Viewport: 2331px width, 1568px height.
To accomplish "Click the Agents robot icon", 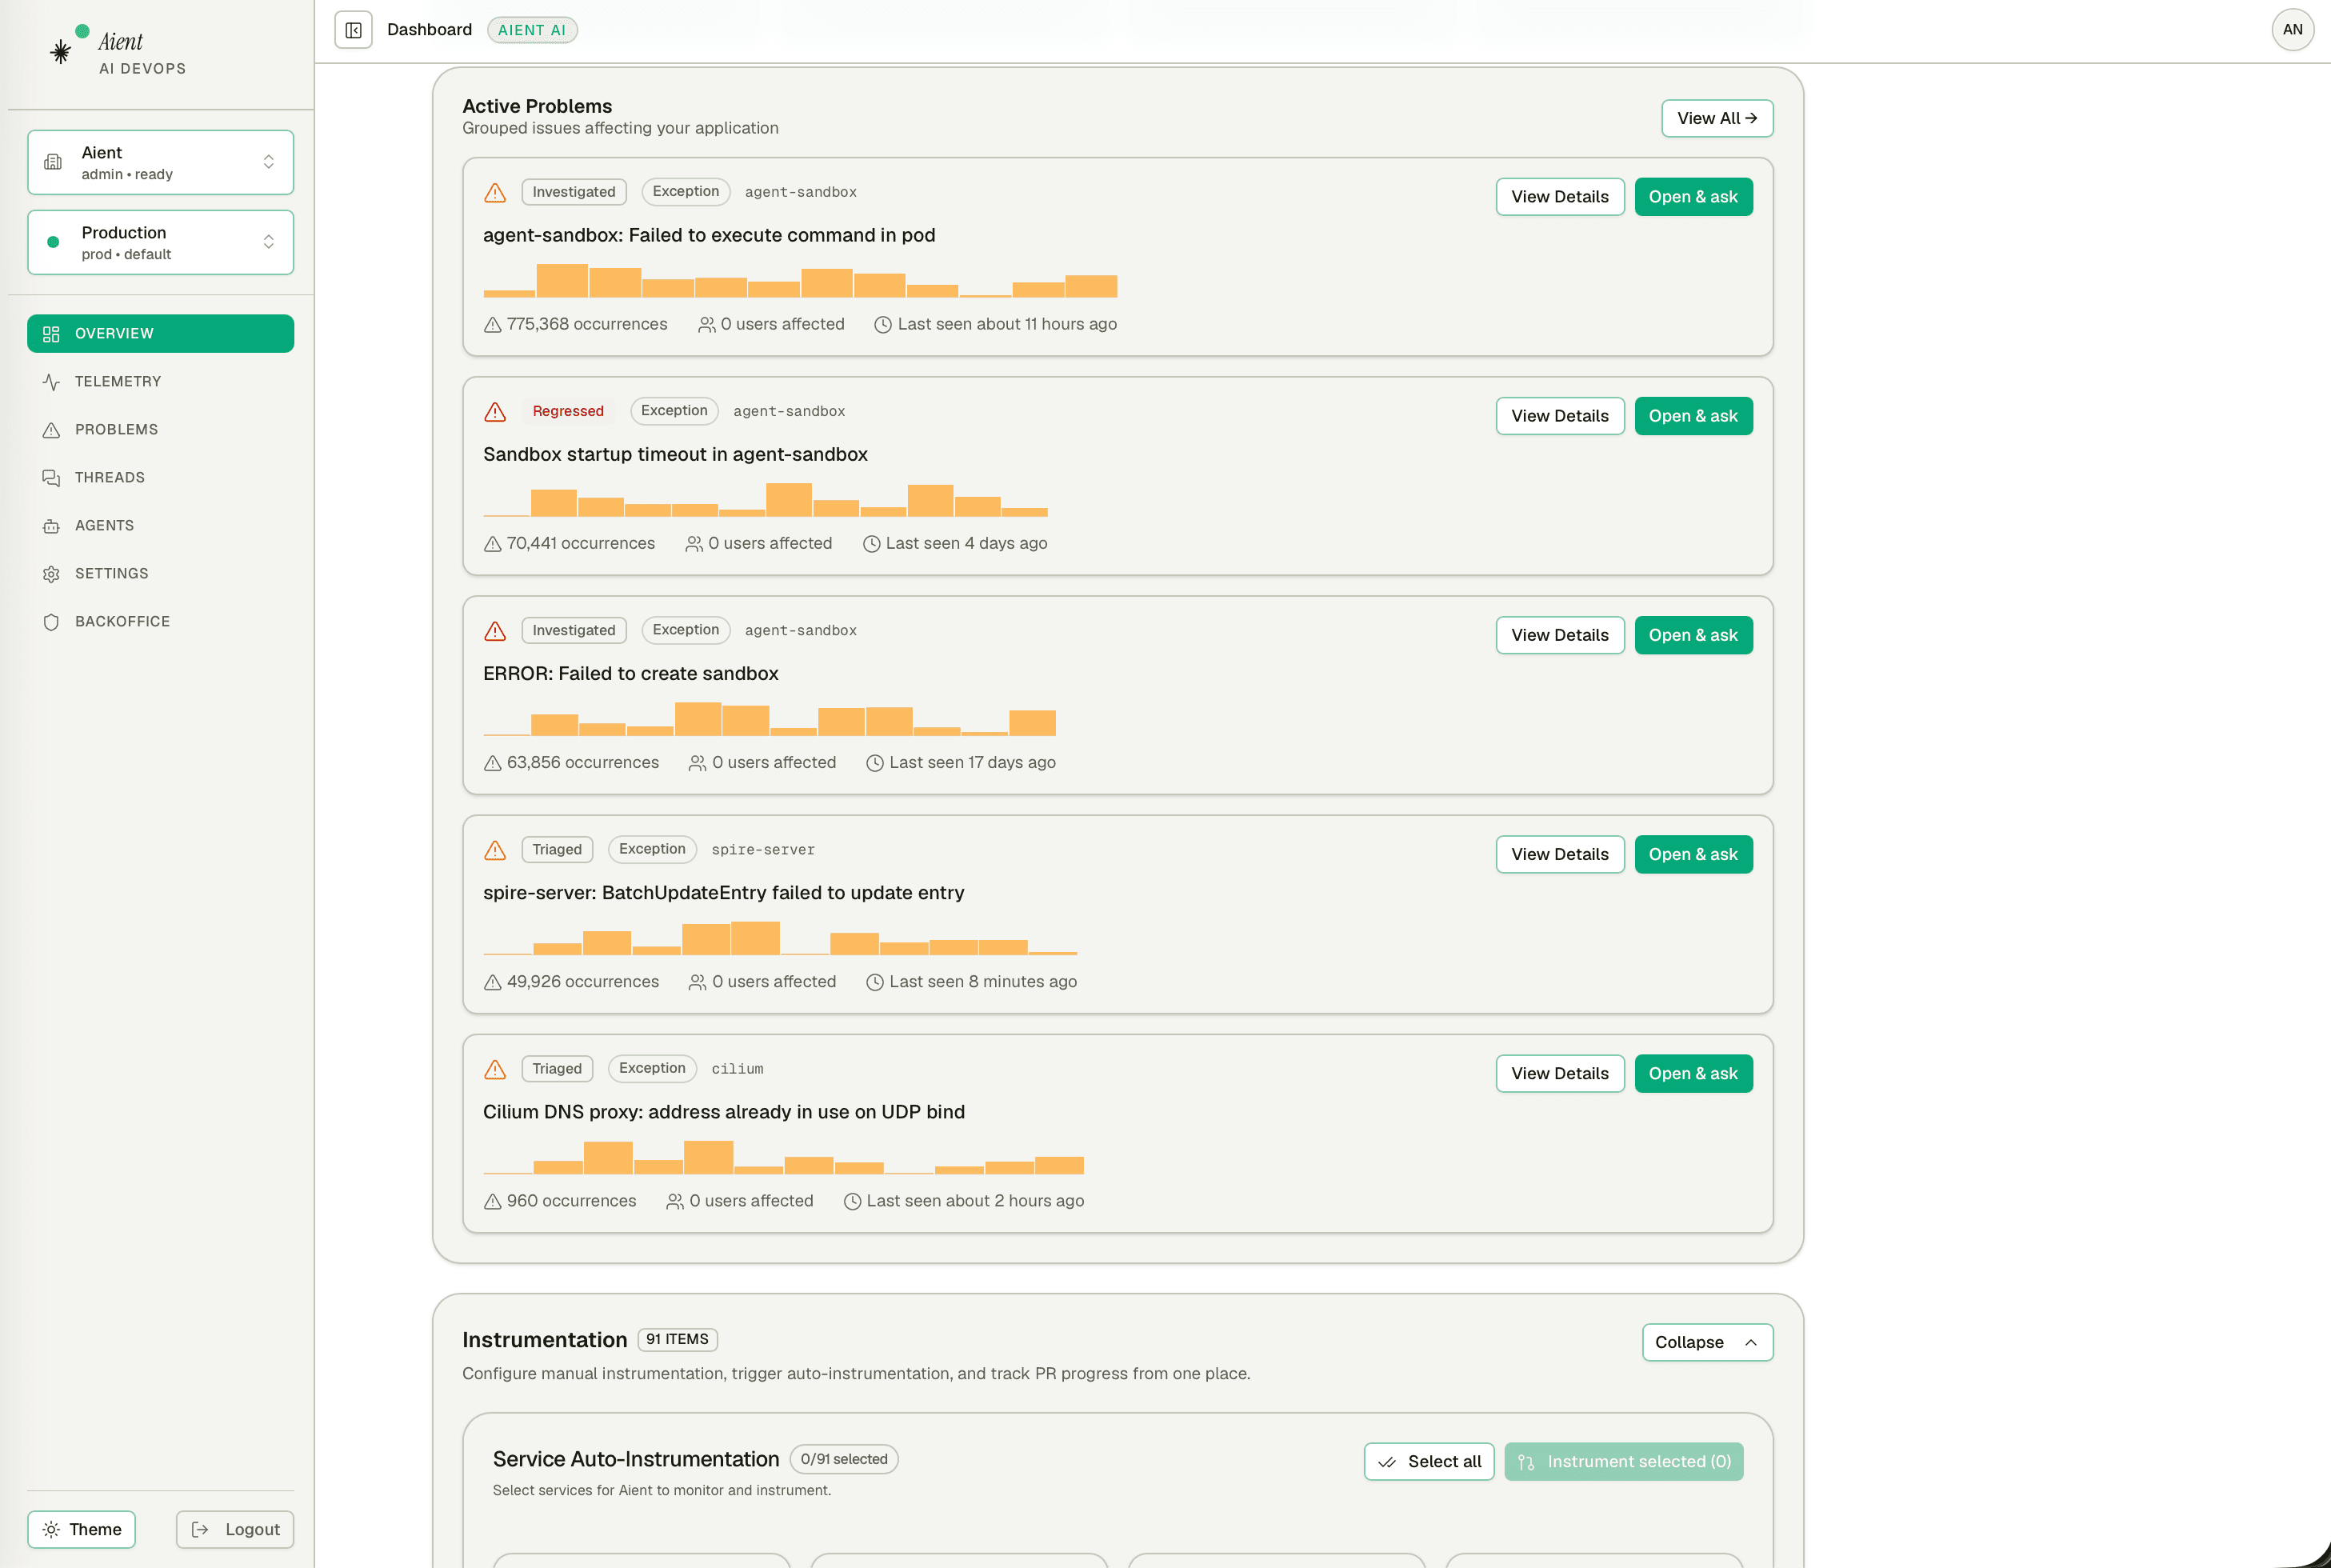I will tap(51, 526).
